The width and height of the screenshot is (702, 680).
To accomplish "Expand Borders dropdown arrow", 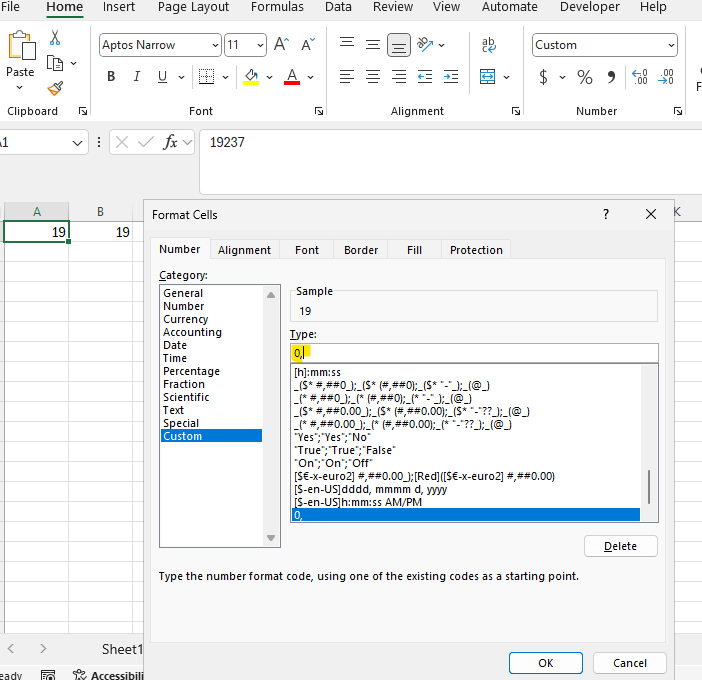I will [x=226, y=77].
